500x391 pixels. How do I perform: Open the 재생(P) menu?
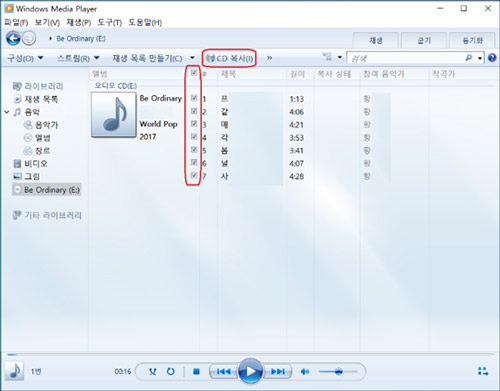[x=79, y=23]
